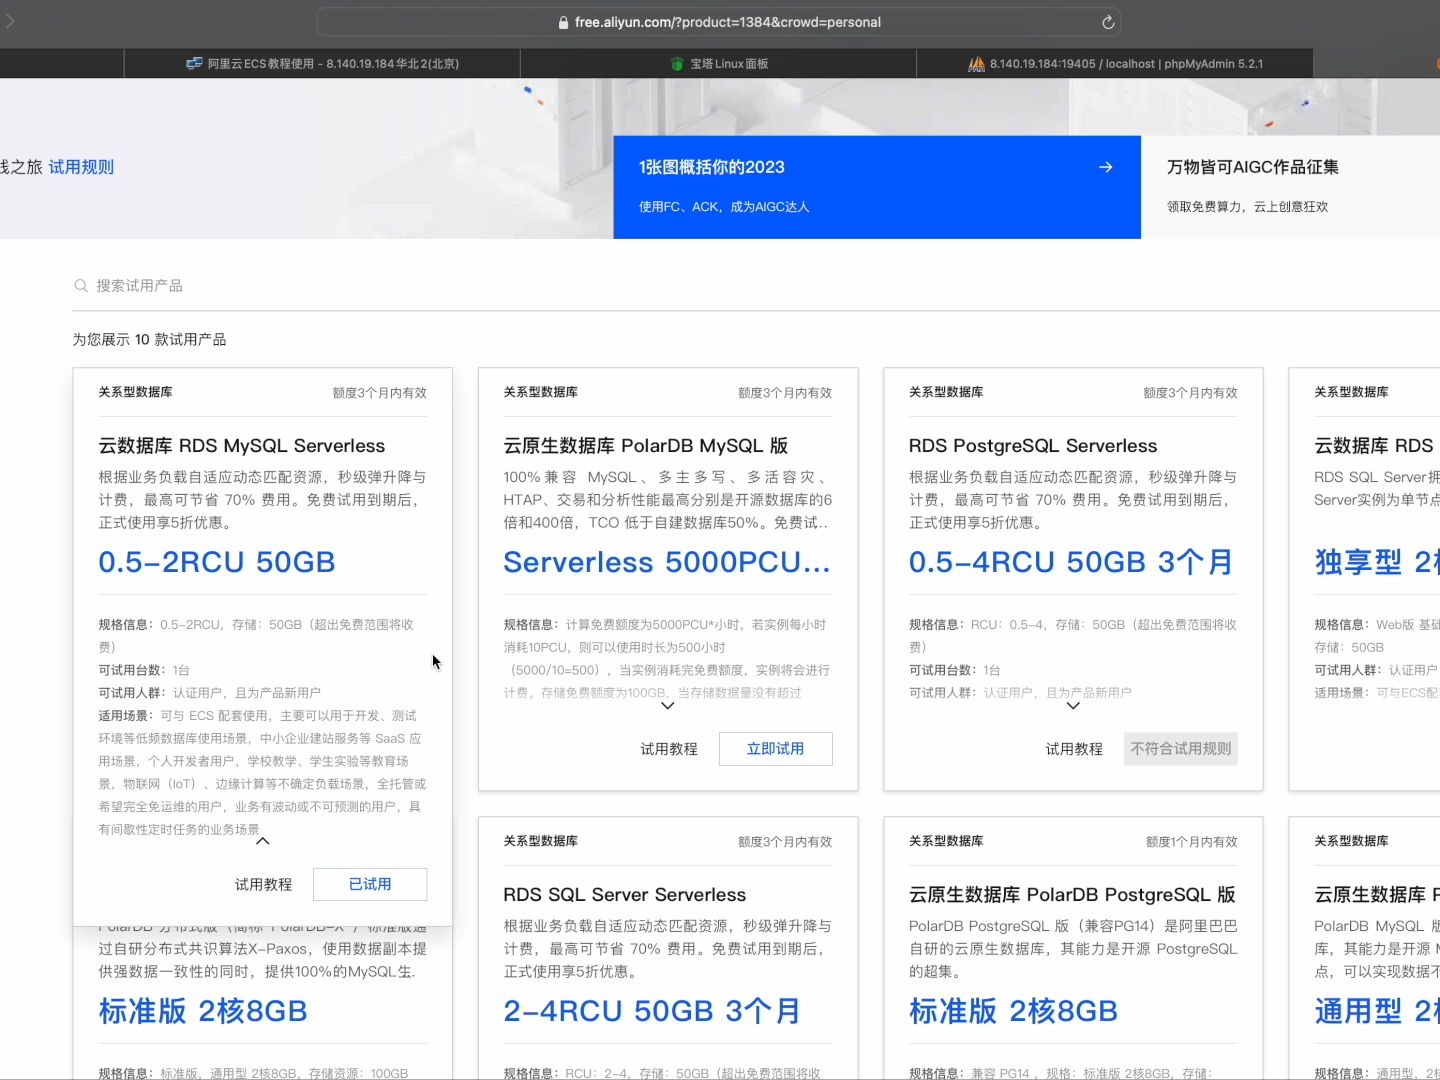The height and width of the screenshot is (1080, 1440).
Task: Open 试用教程 for RDS PostgreSQL Serverless
Action: (x=1074, y=749)
